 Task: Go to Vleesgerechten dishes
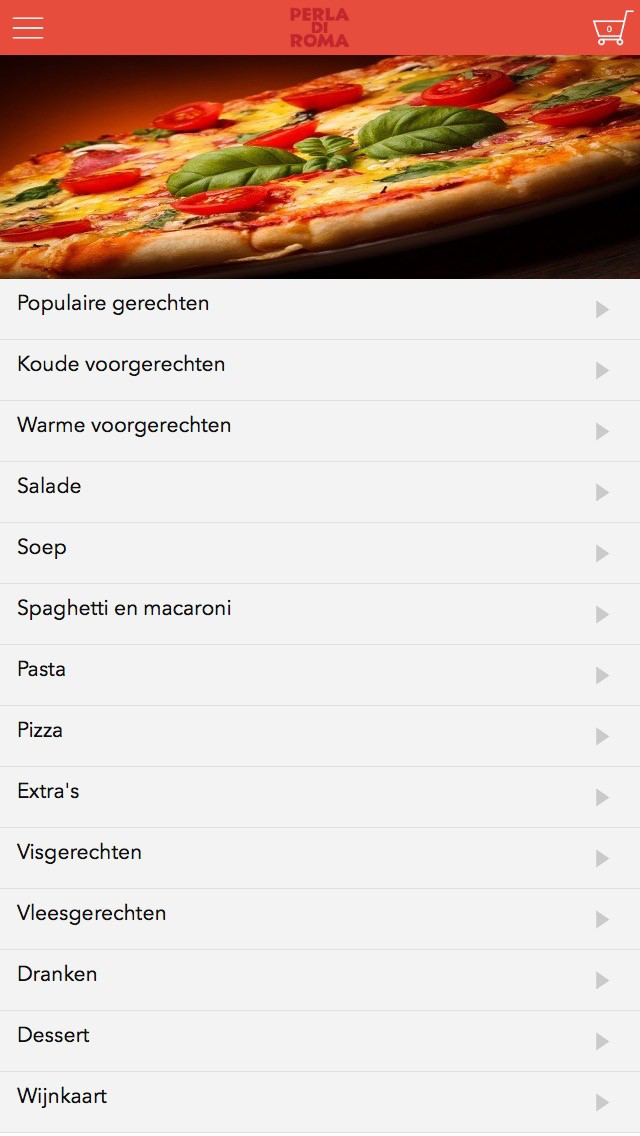(x=320, y=919)
